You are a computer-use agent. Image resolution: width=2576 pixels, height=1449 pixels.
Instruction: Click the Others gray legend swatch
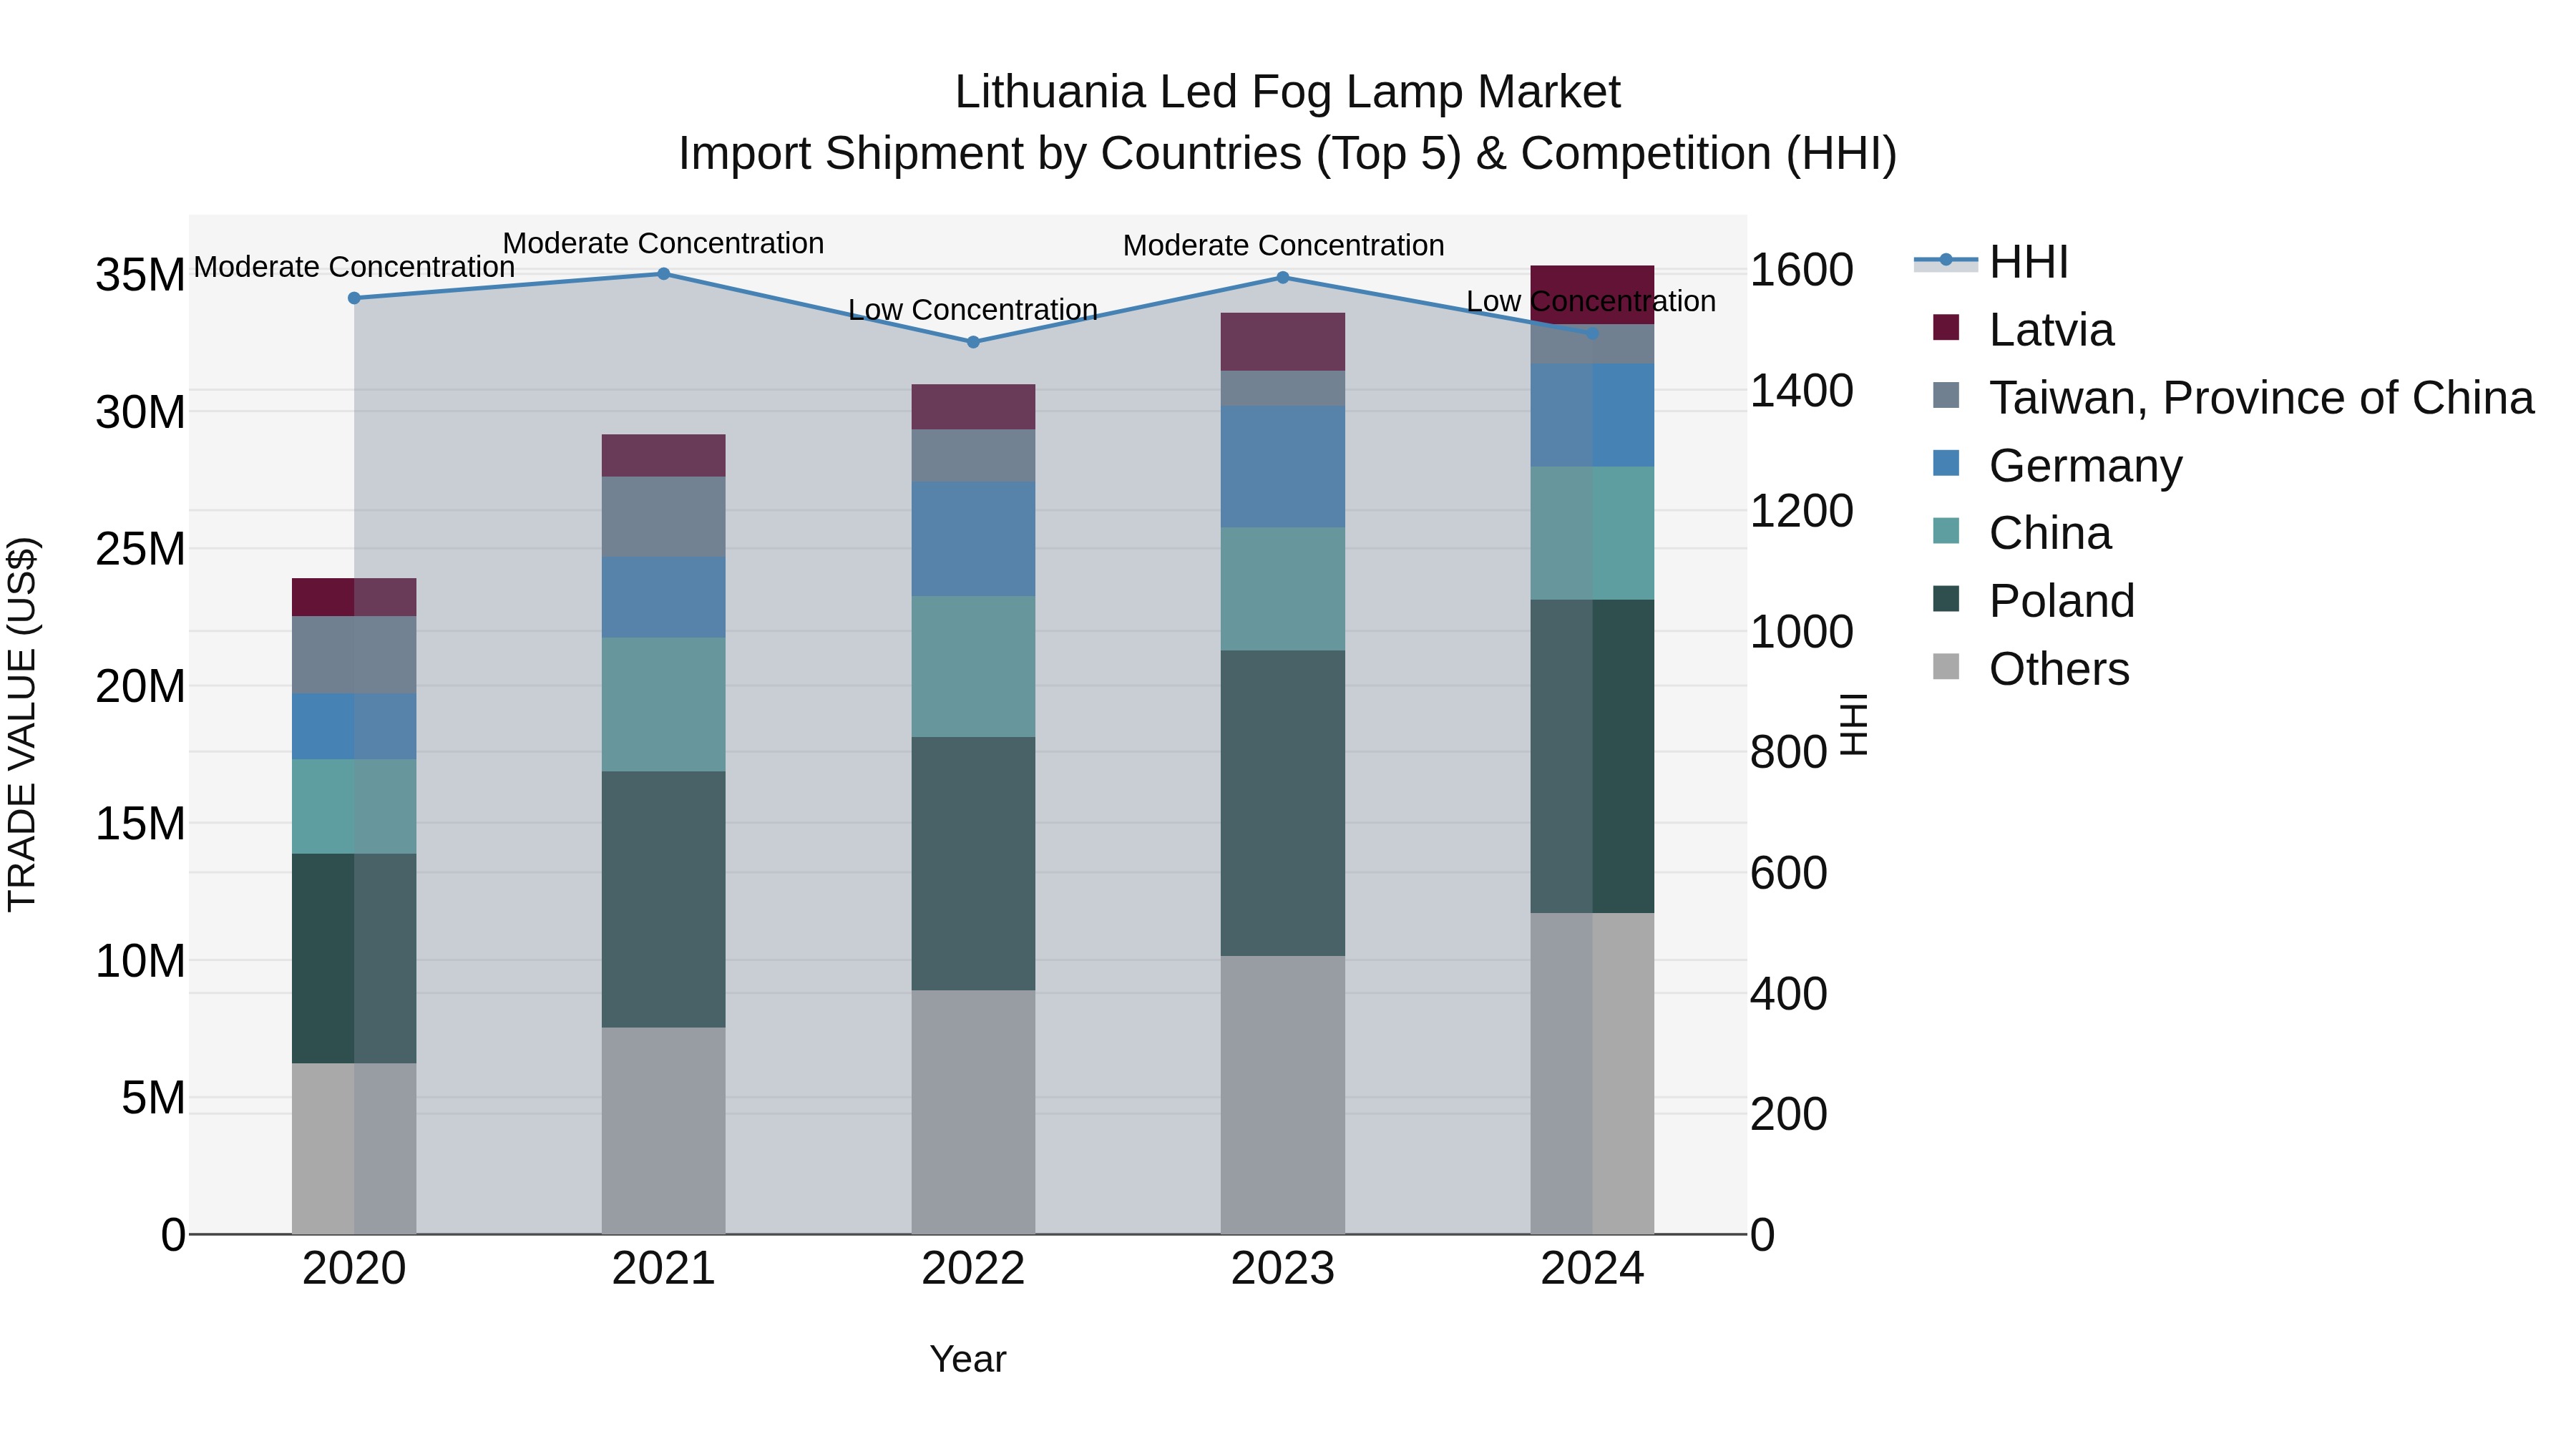(x=1946, y=667)
